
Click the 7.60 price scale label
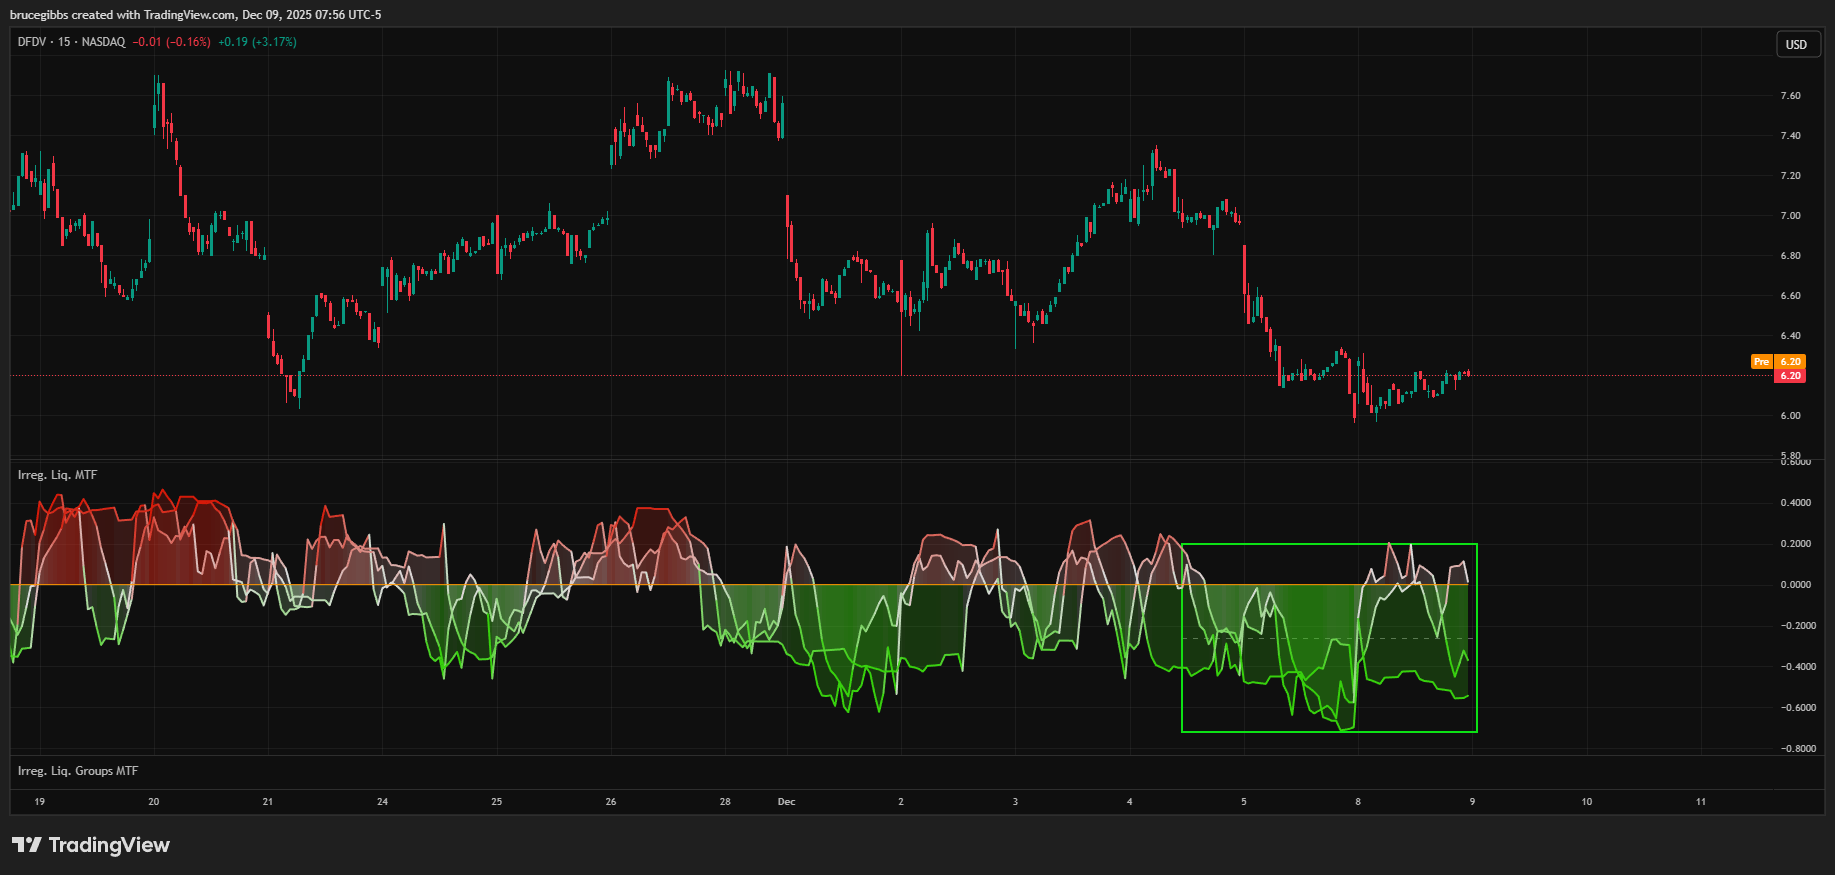click(1790, 96)
